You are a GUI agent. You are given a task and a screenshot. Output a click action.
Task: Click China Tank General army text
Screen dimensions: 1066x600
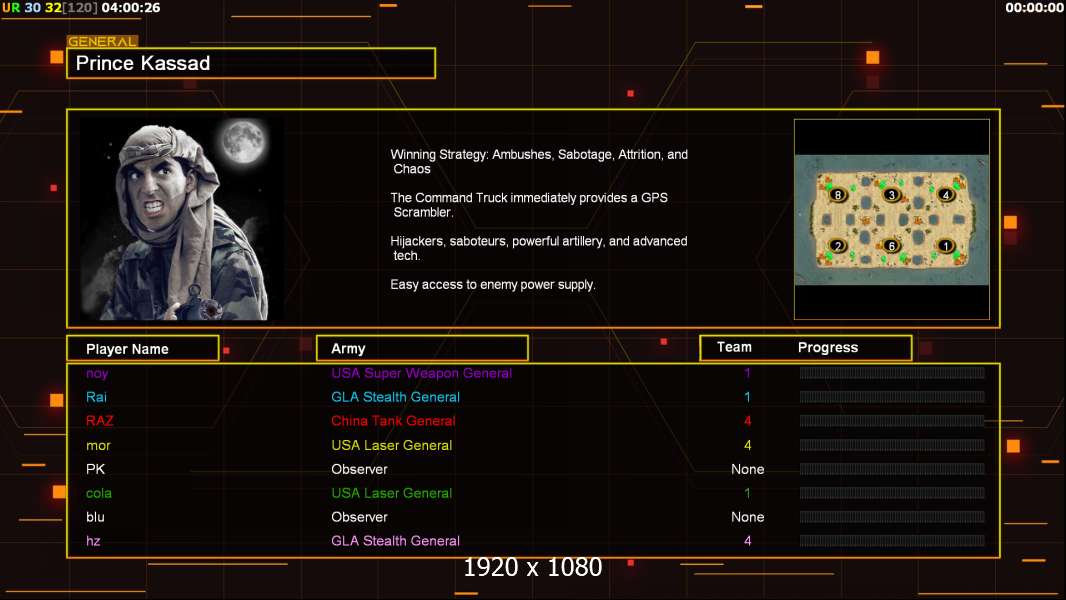(x=393, y=421)
